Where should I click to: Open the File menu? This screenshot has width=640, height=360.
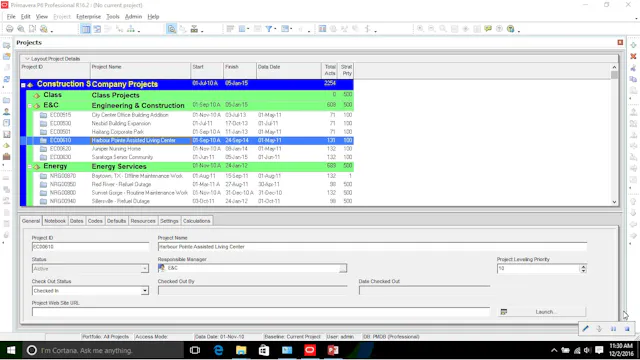[11, 17]
